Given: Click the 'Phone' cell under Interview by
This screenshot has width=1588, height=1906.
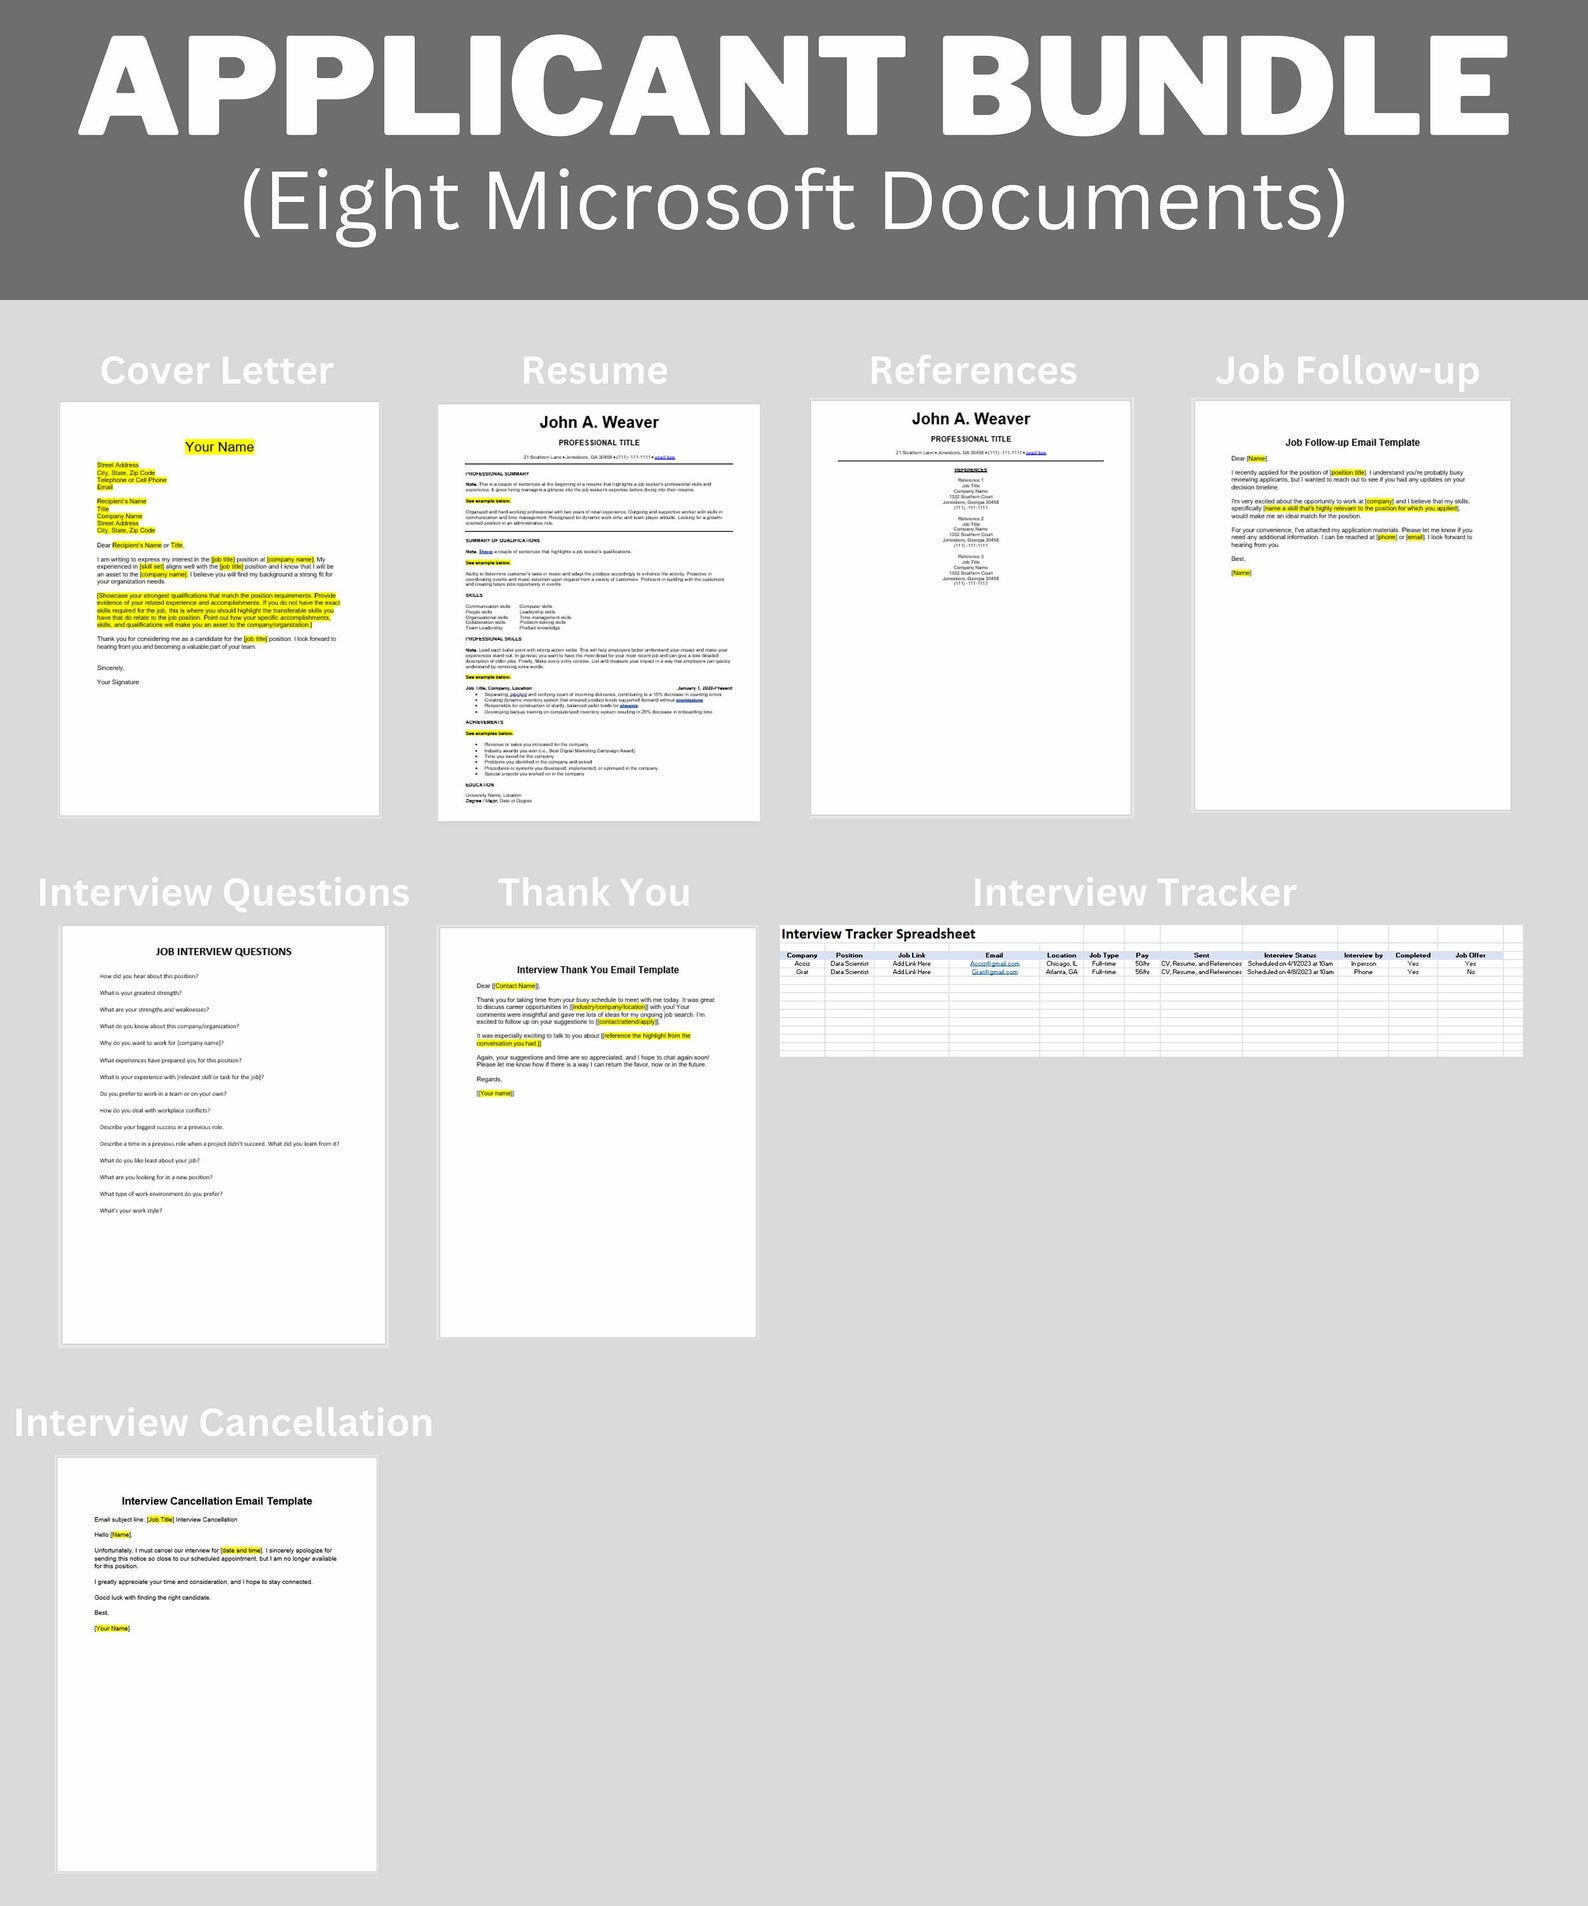Looking at the screenshot, I should coord(1363,972).
